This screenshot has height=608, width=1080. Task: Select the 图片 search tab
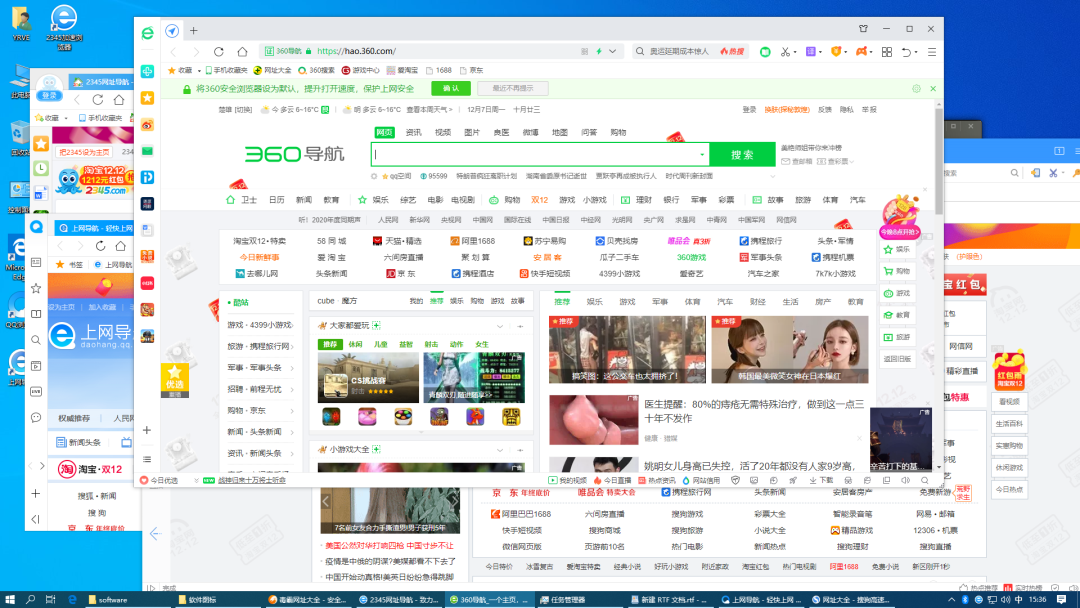pyautogui.click(x=472, y=132)
